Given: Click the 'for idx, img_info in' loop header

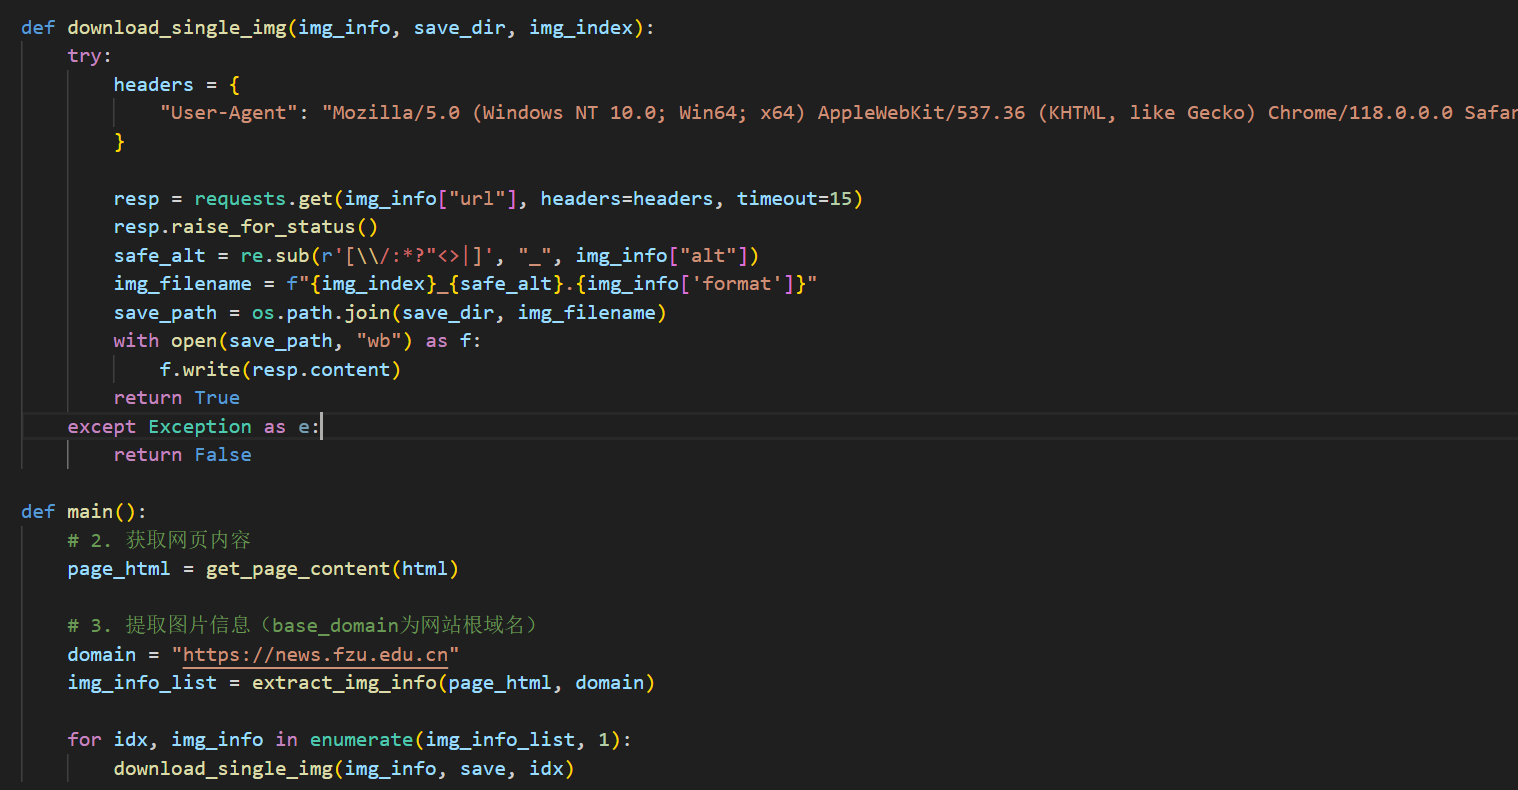Looking at the screenshot, I should coord(183,740).
